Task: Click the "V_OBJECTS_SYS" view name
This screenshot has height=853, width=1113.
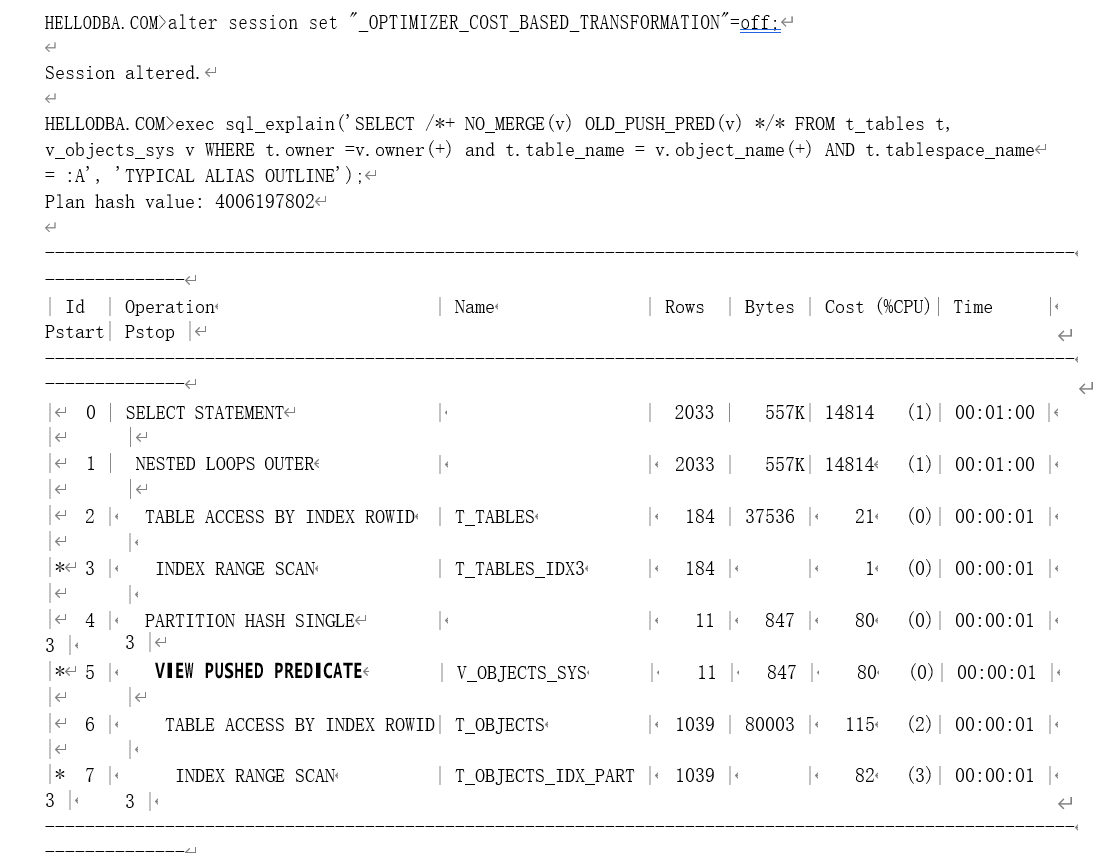Action: click(521, 672)
